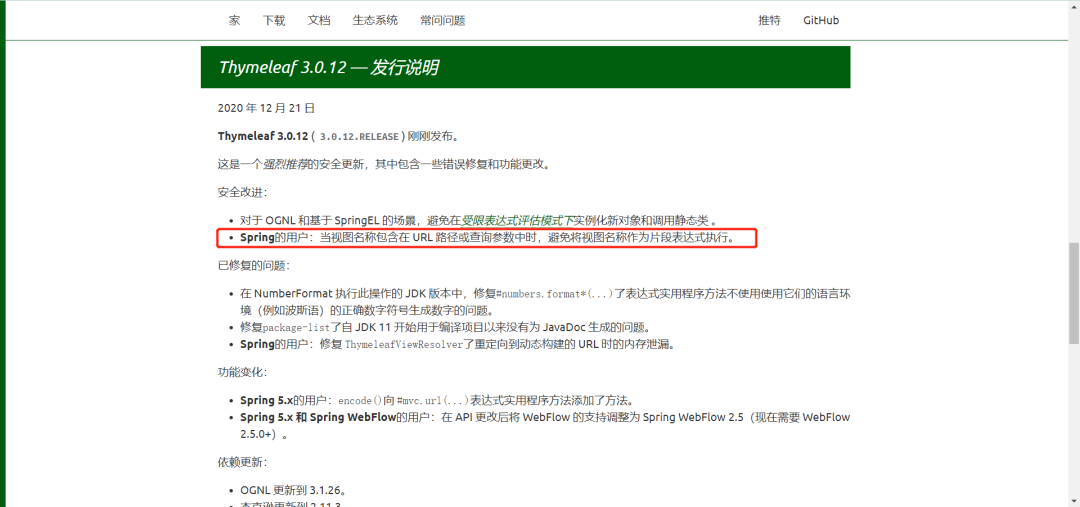Viewport: 1080px width, 507px height.
Task: Click the package-list code text
Action: tap(297, 327)
